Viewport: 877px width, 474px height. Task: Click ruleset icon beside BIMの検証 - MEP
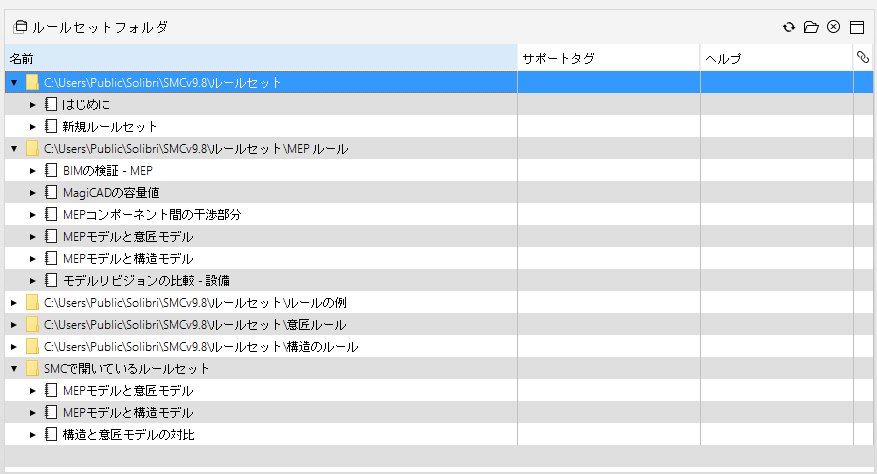[51, 171]
